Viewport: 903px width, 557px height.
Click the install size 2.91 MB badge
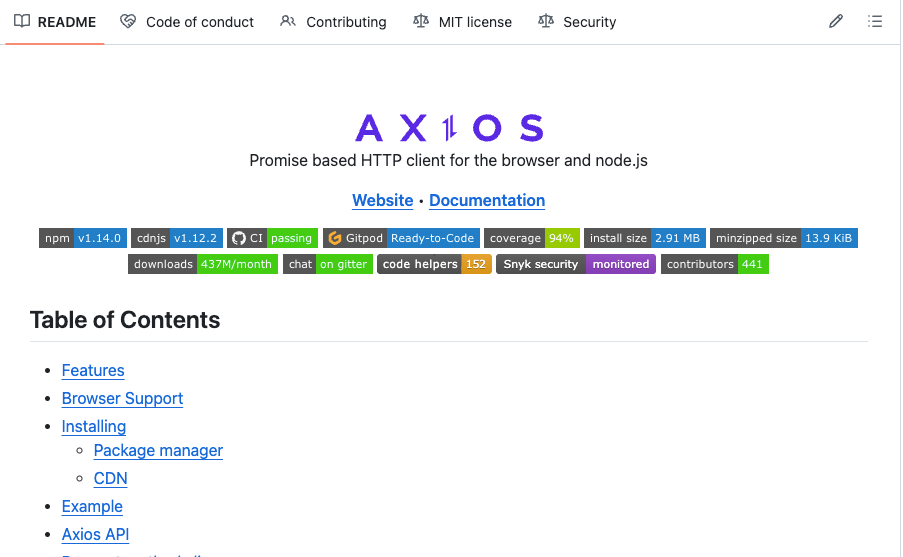[644, 238]
